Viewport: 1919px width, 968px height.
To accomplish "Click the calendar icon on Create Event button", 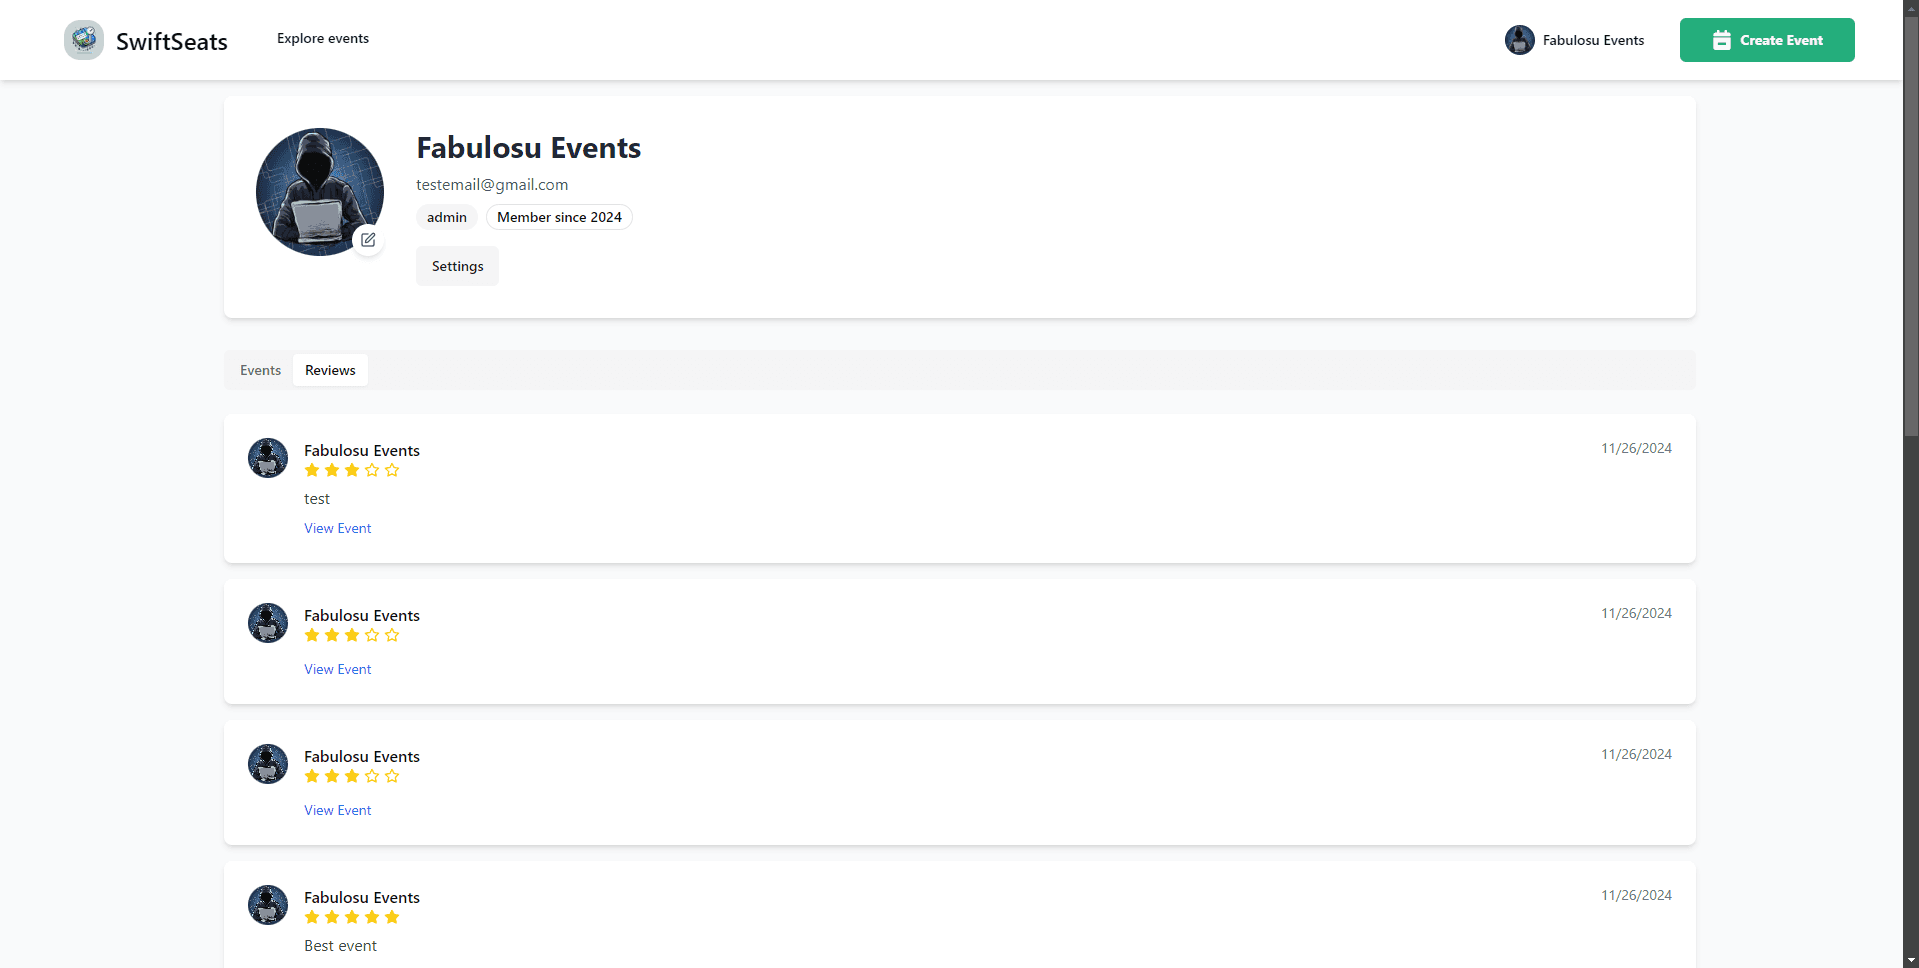I will pos(1720,40).
